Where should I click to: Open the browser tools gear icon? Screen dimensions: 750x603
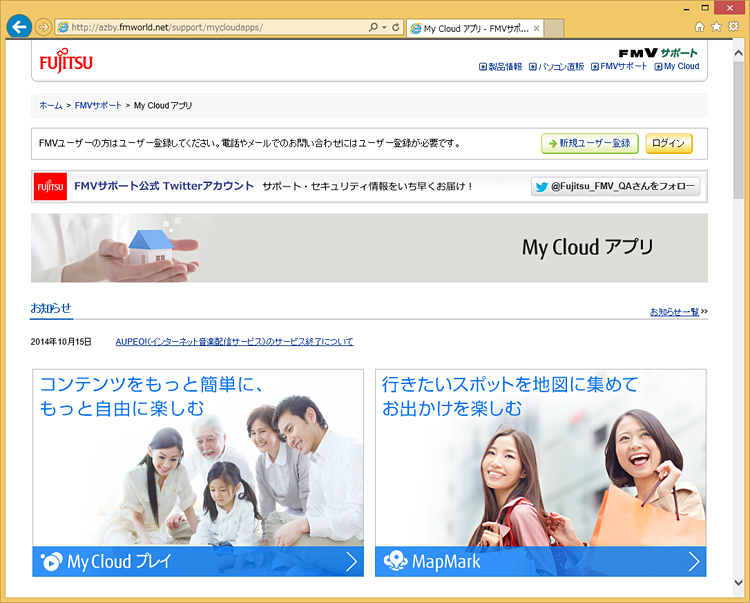point(733,27)
